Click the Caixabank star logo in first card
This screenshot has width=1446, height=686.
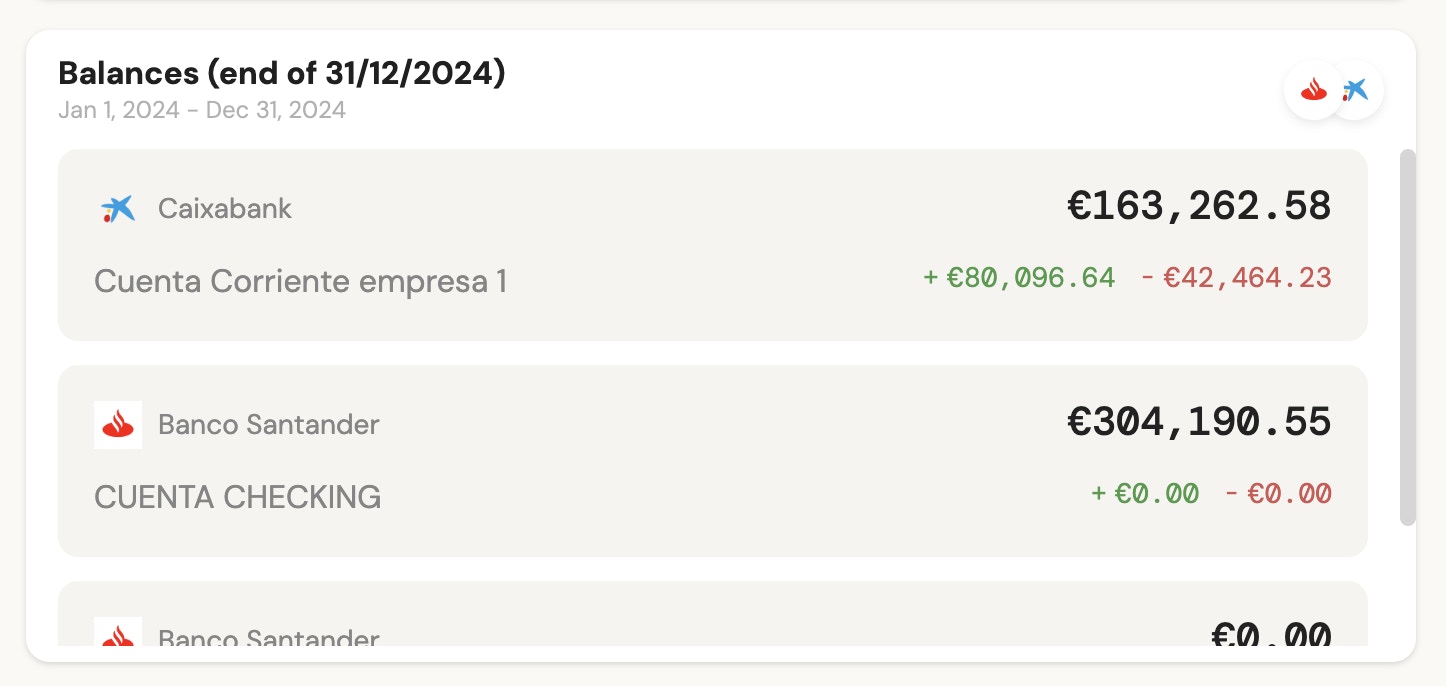point(118,209)
